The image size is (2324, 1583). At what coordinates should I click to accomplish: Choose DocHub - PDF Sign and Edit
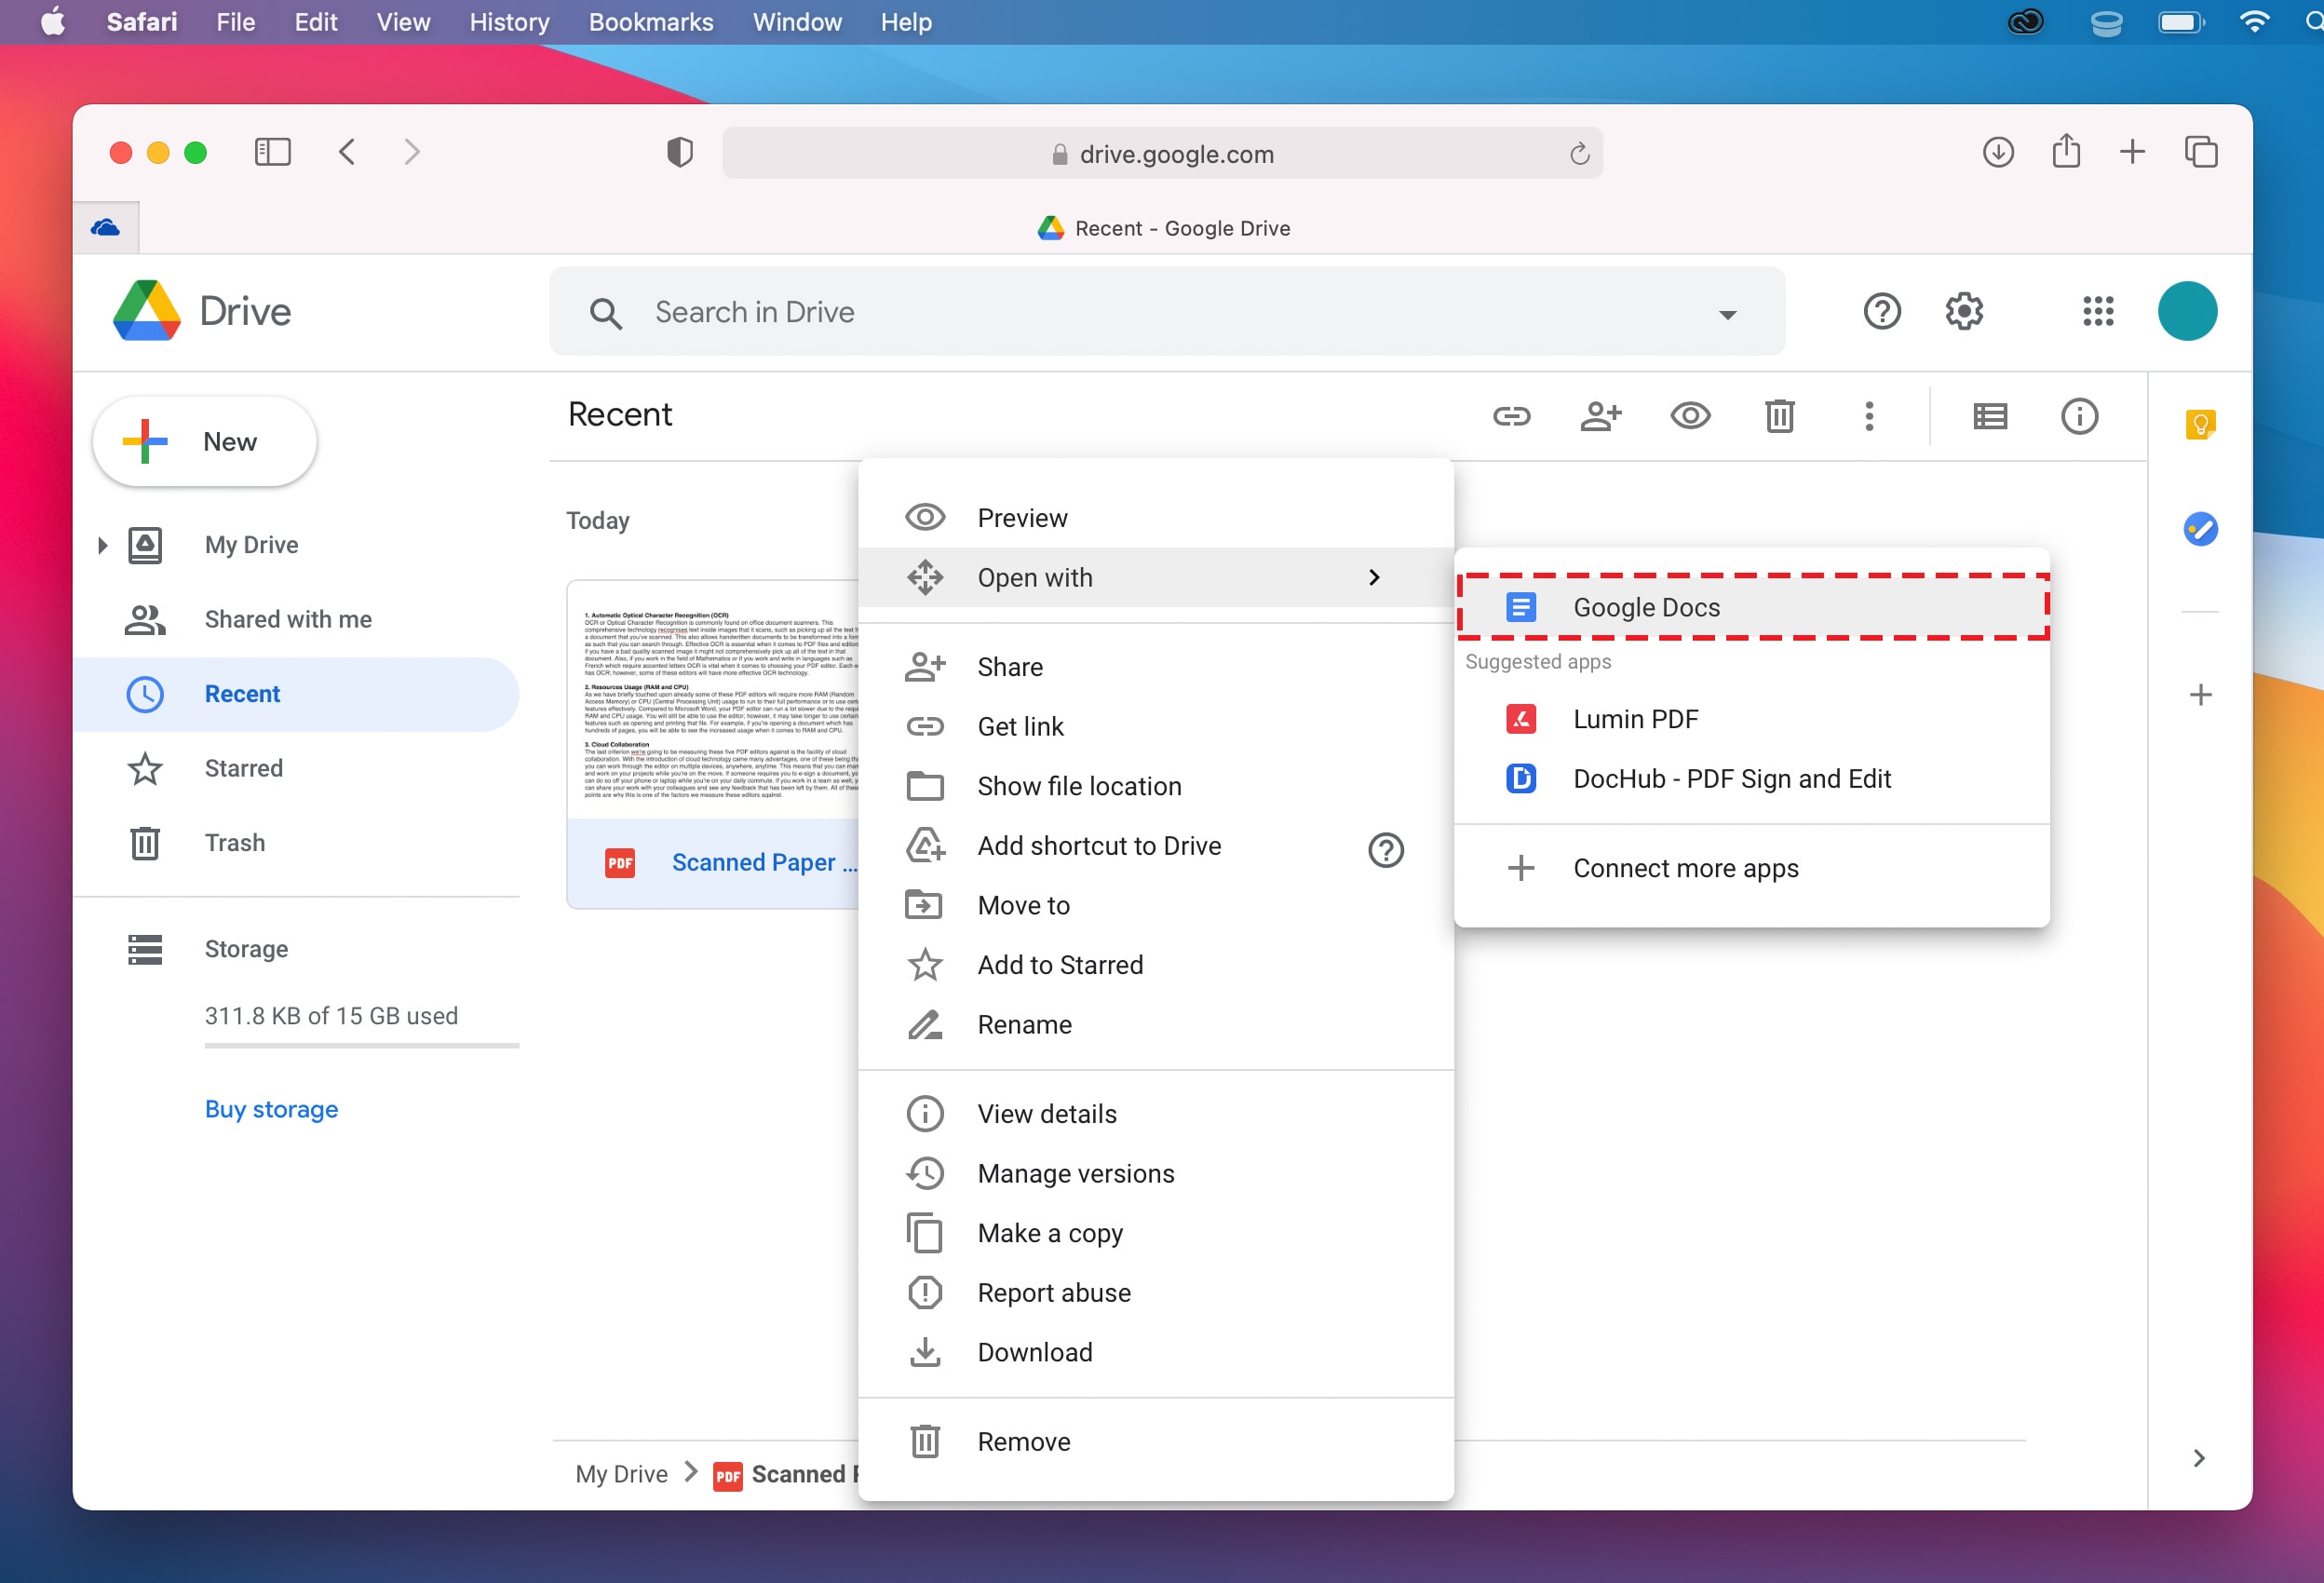click(x=1731, y=778)
